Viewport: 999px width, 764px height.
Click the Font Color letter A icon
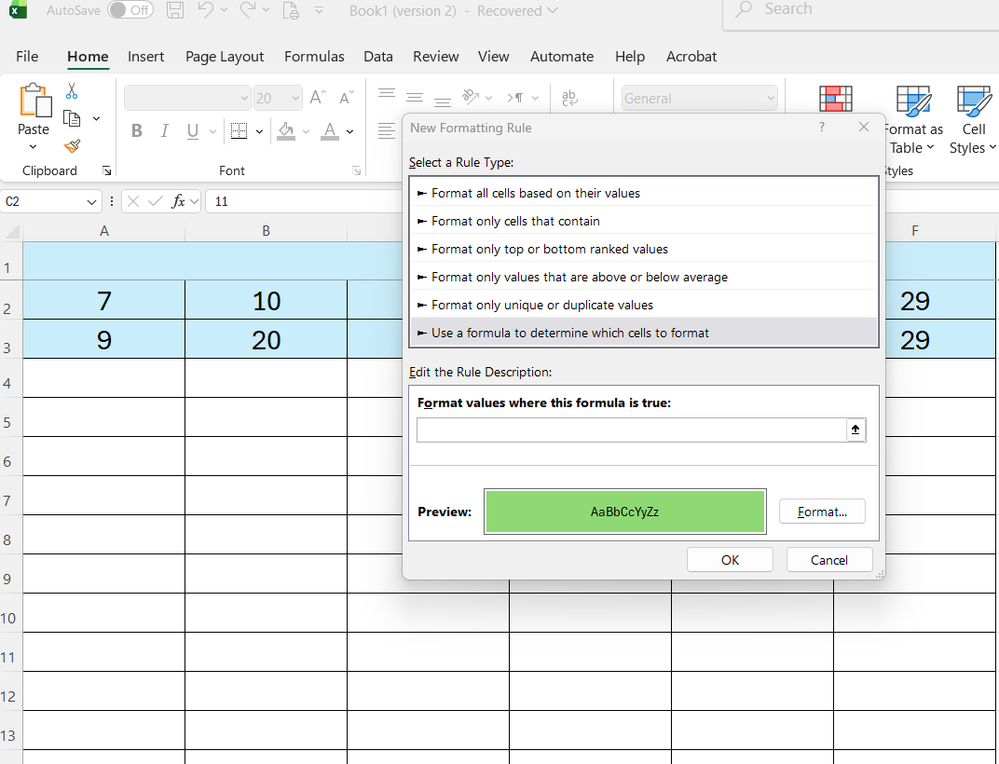pos(329,131)
